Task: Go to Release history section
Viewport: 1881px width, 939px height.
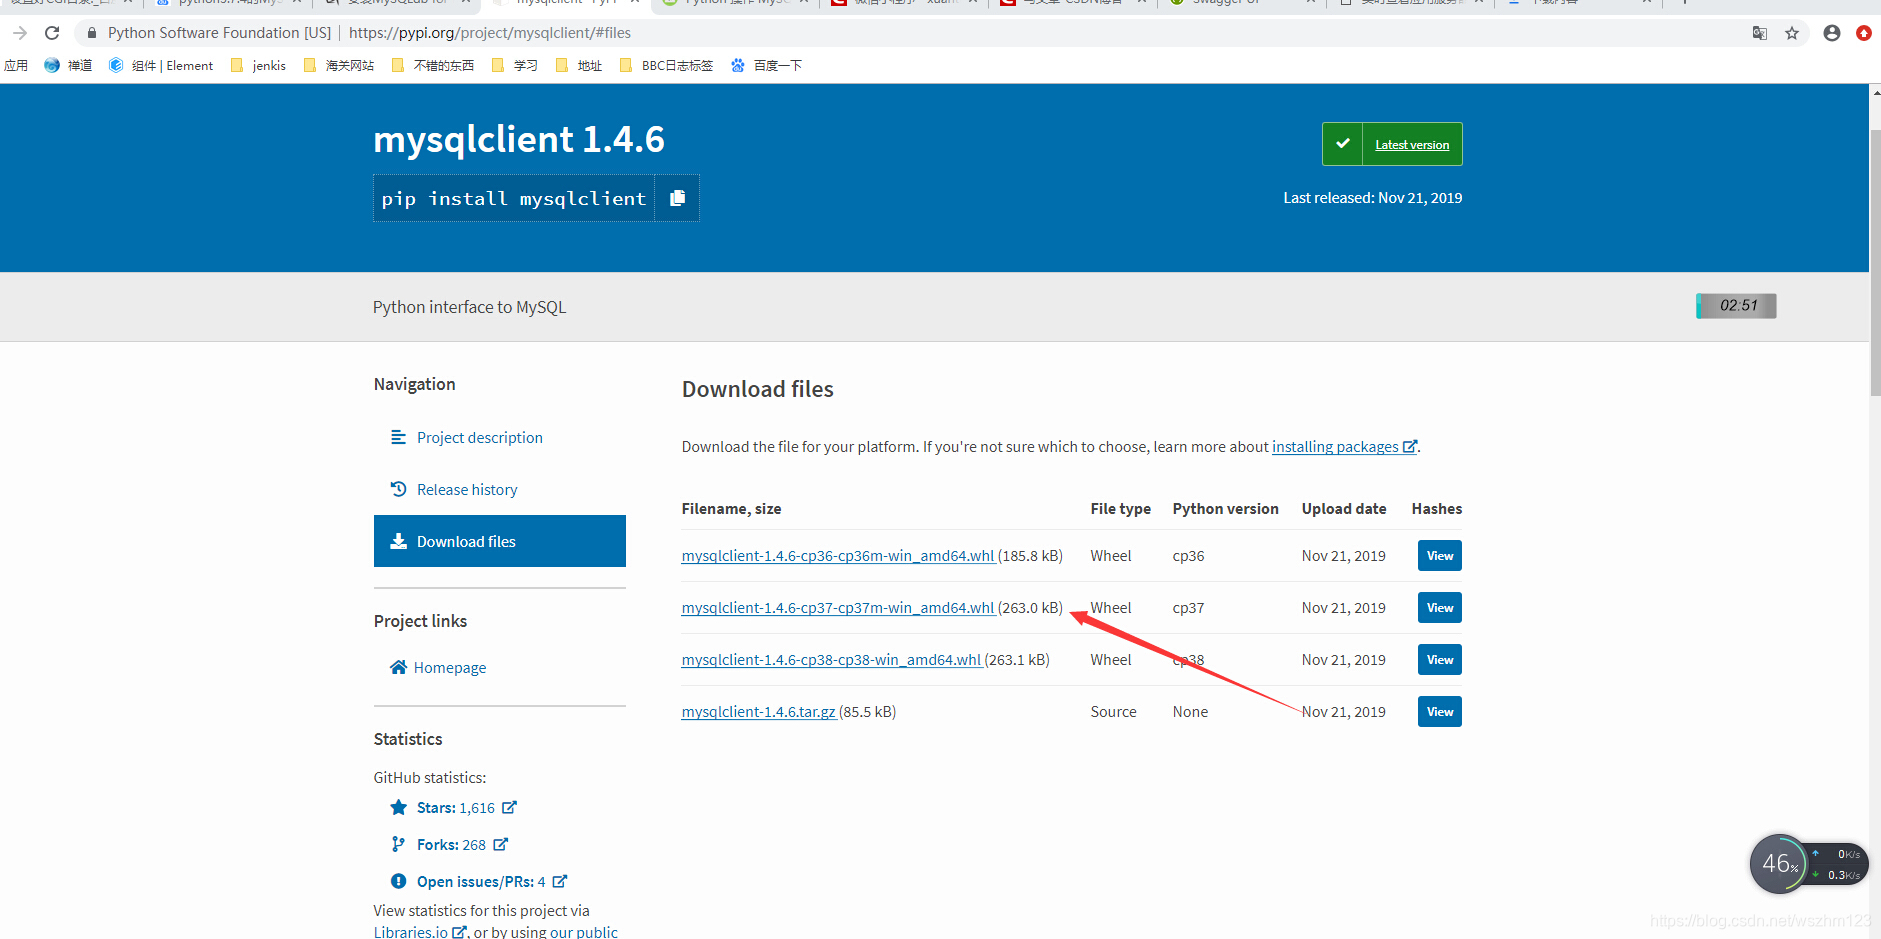Action: (467, 489)
